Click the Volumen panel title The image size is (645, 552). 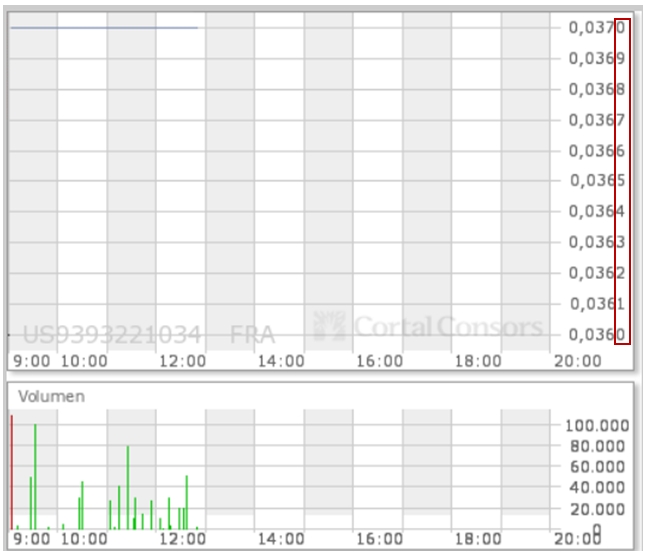click(x=52, y=397)
